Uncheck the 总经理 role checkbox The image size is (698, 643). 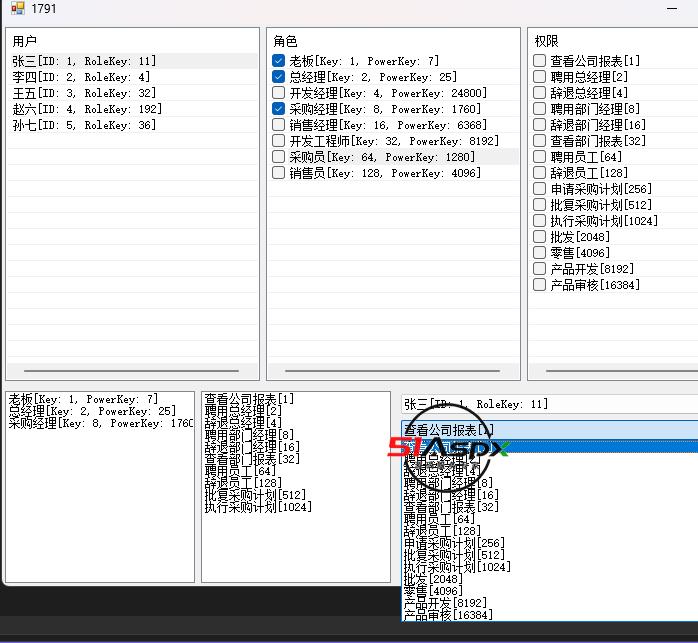279,77
